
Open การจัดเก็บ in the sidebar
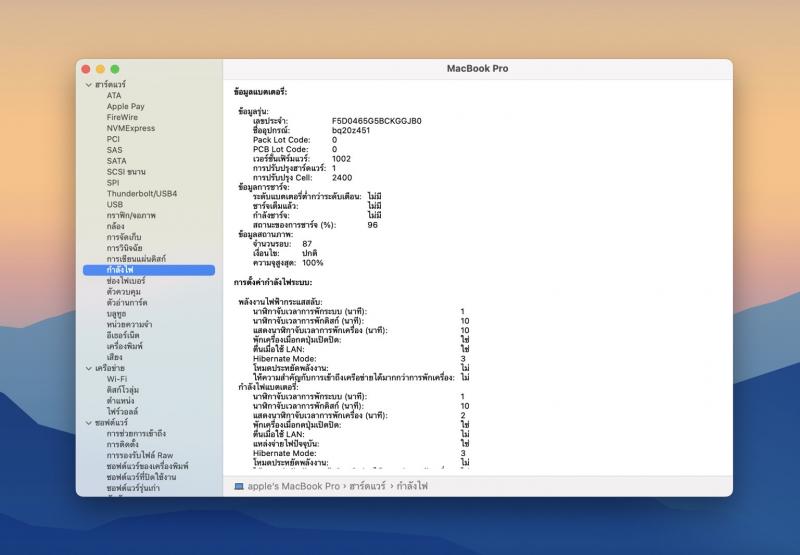(x=123, y=237)
